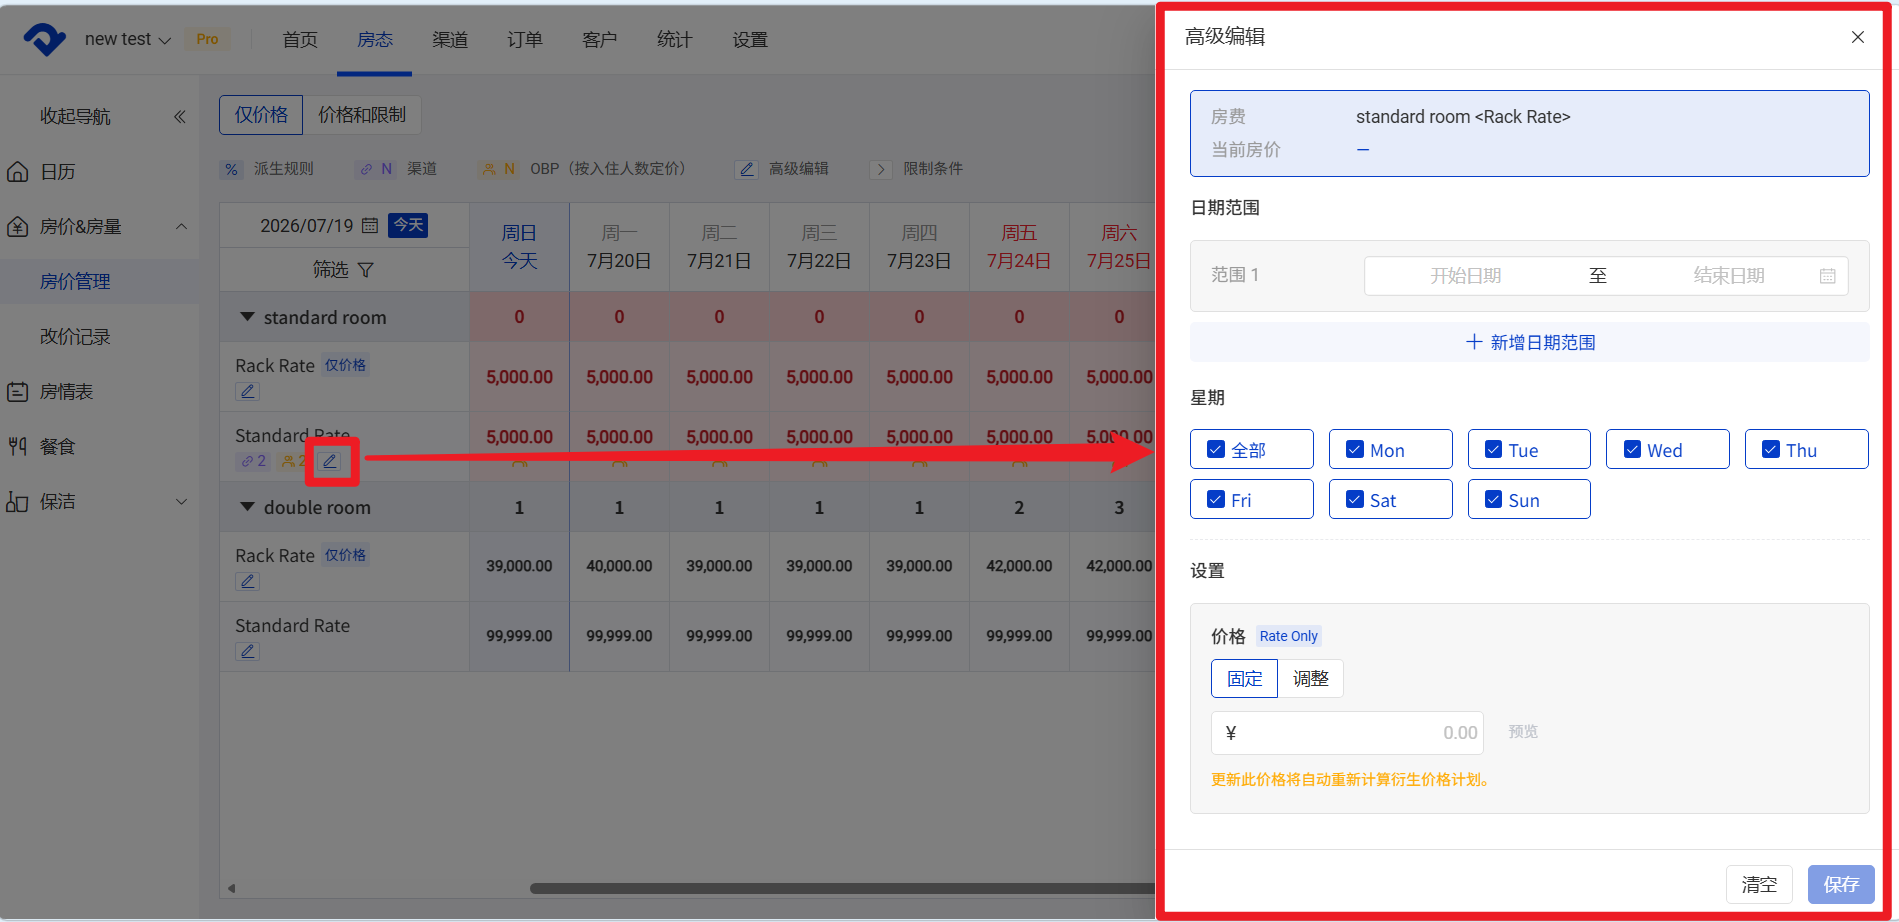Uncheck the Fri checkbox
Viewport: 1899px width, 922px height.
(1216, 500)
